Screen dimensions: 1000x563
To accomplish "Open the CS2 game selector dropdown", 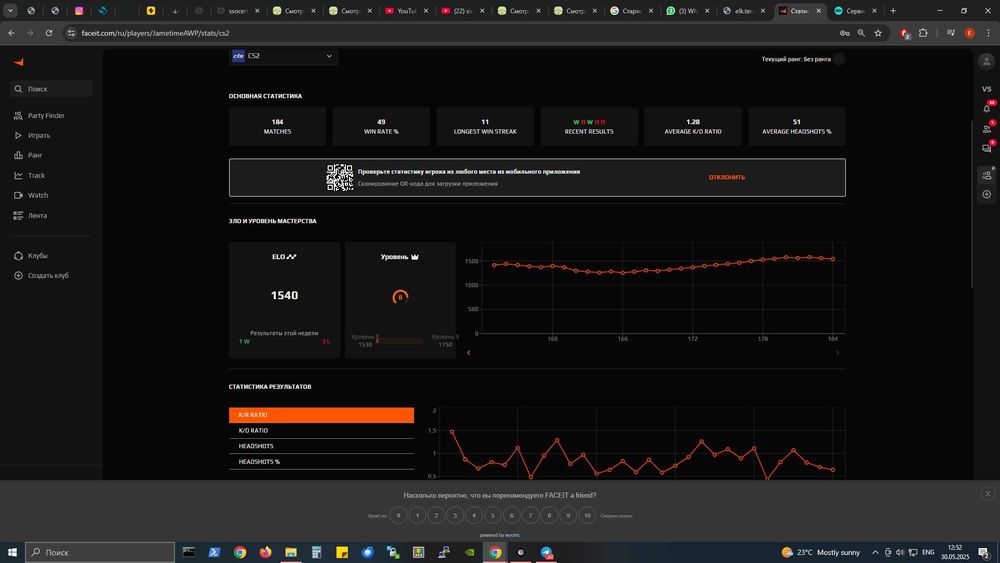I will coord(283,55).
